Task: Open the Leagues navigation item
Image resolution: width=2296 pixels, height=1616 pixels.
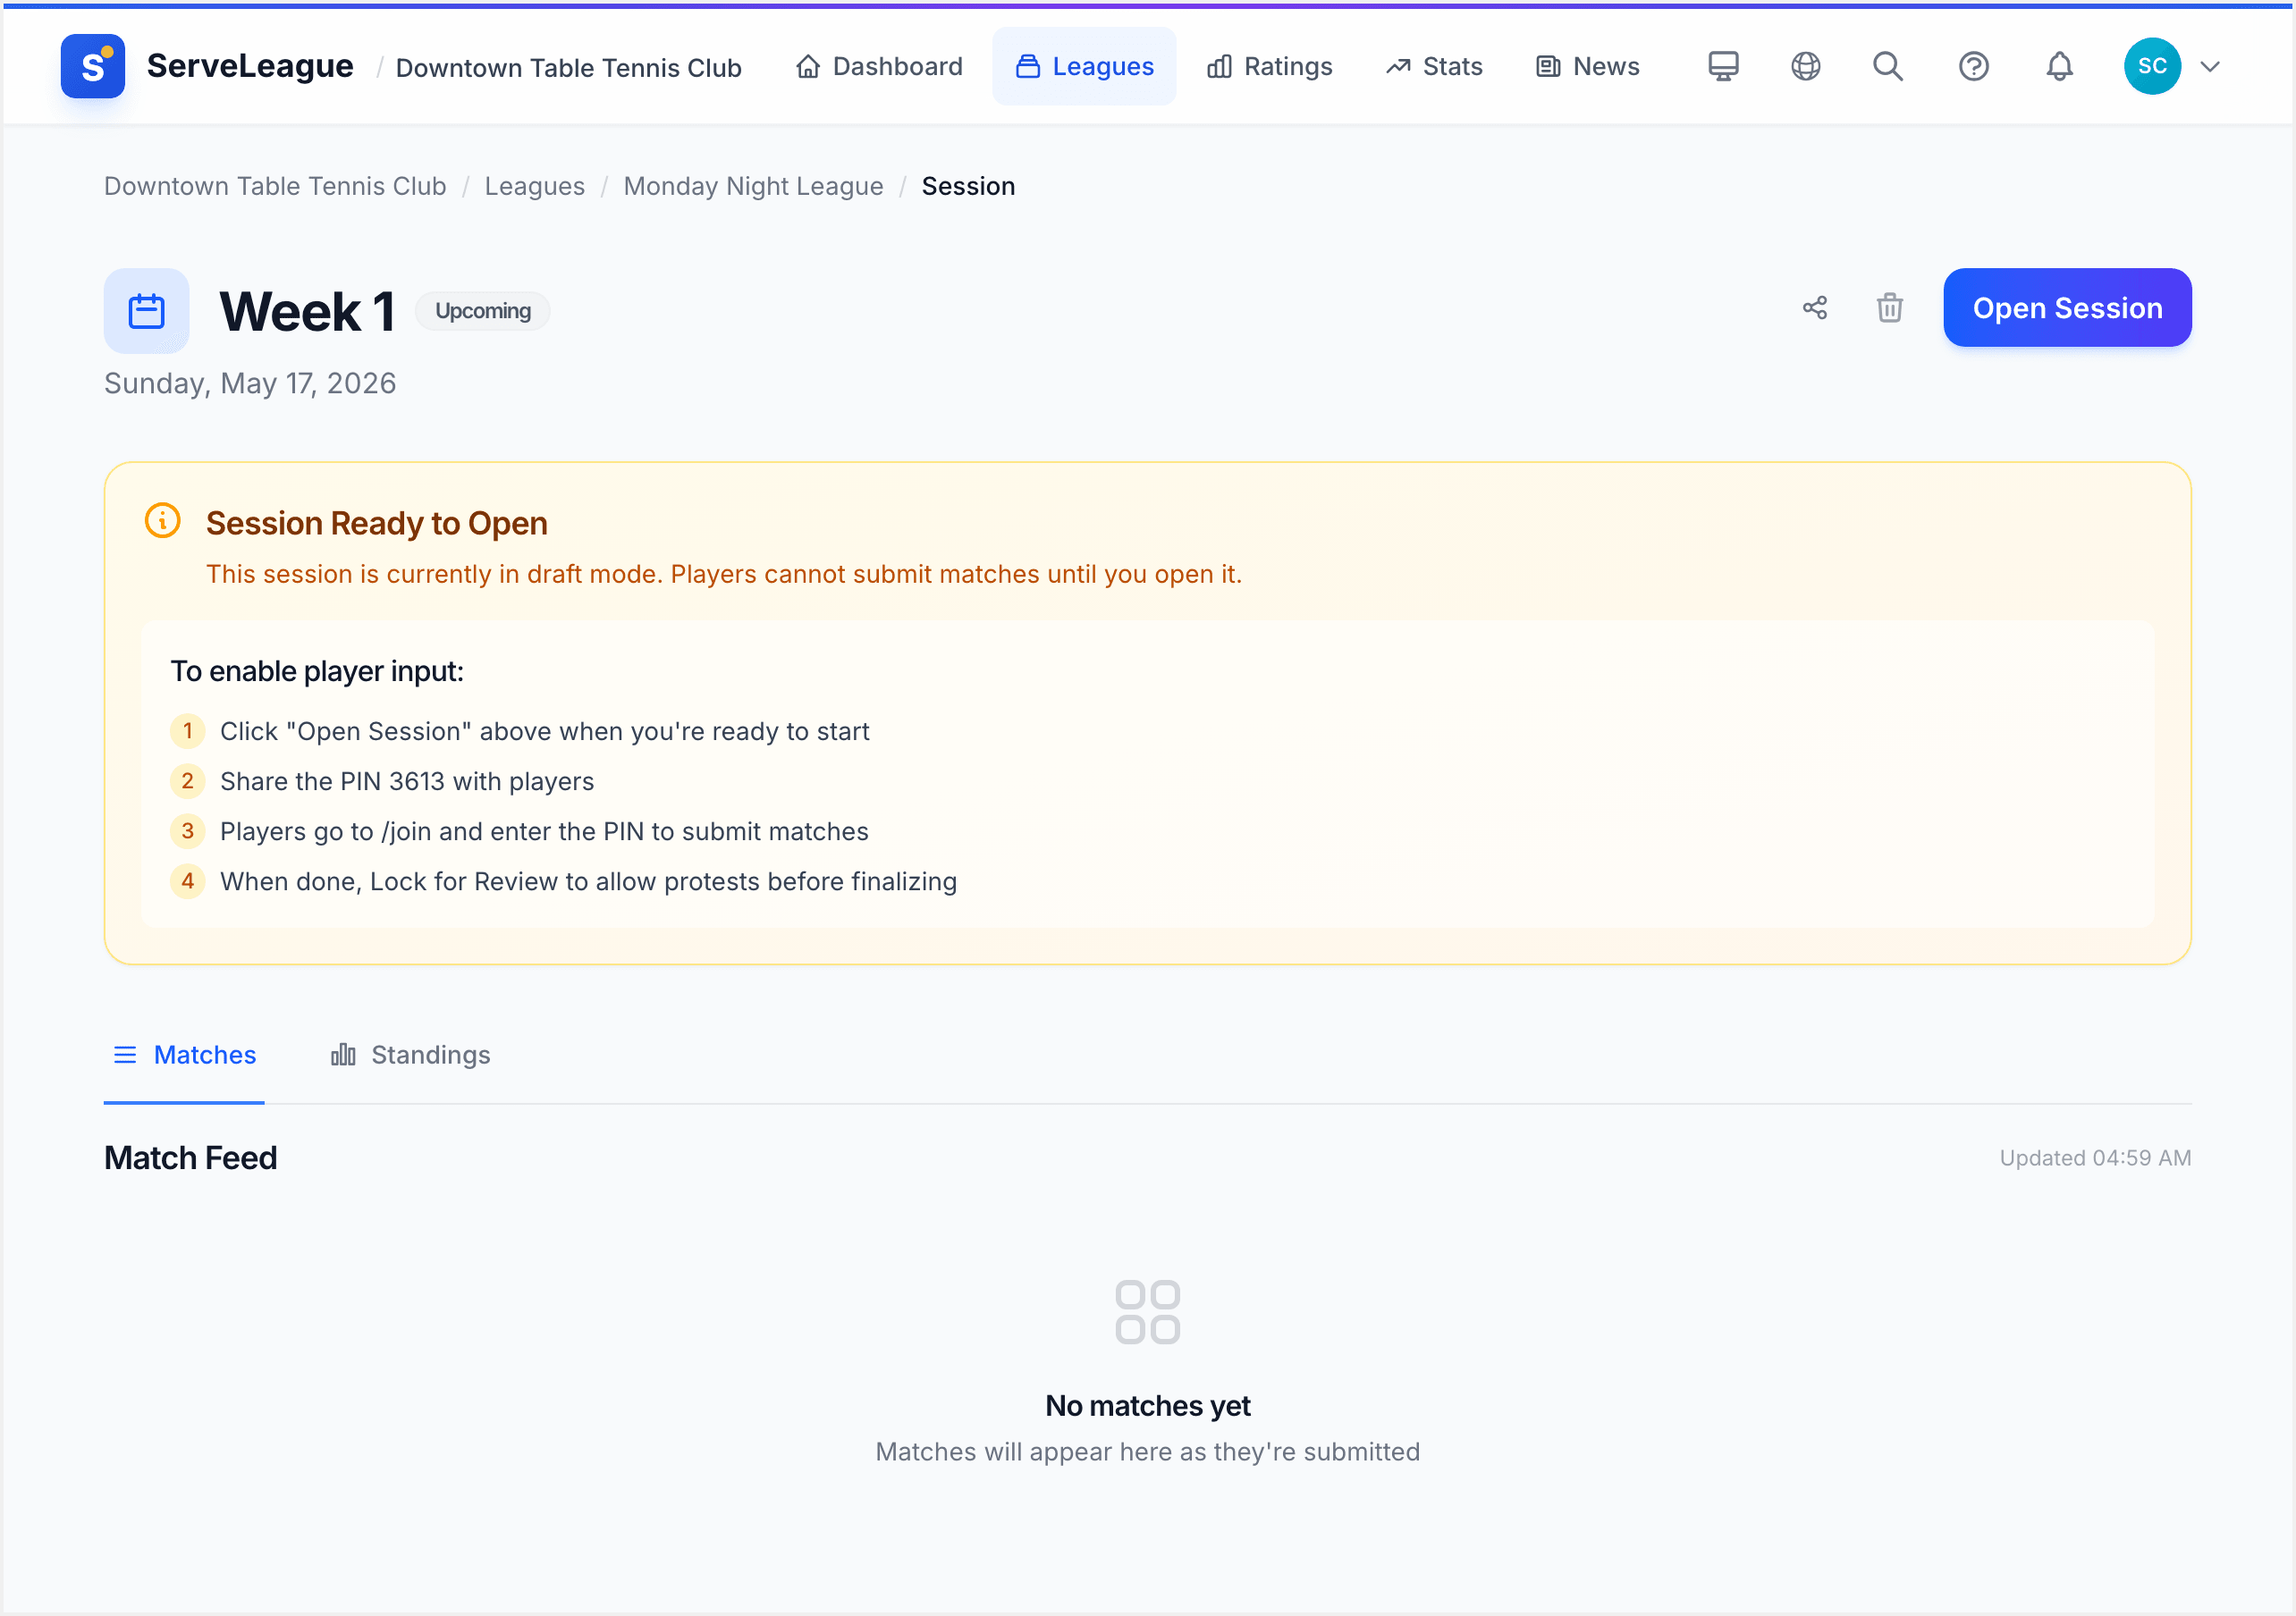Action: tap(1084, 66)
